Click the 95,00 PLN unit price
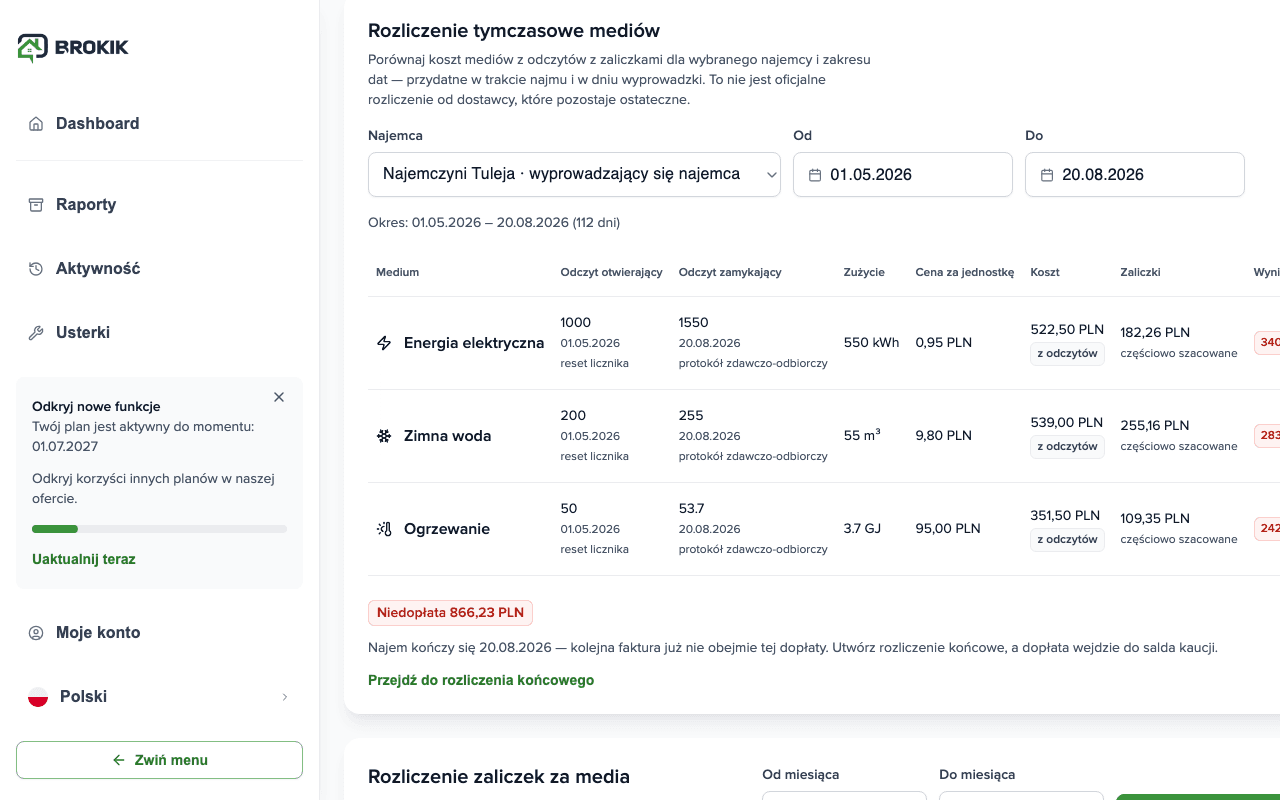The image size is (1280, 800). tap(948, 528)
